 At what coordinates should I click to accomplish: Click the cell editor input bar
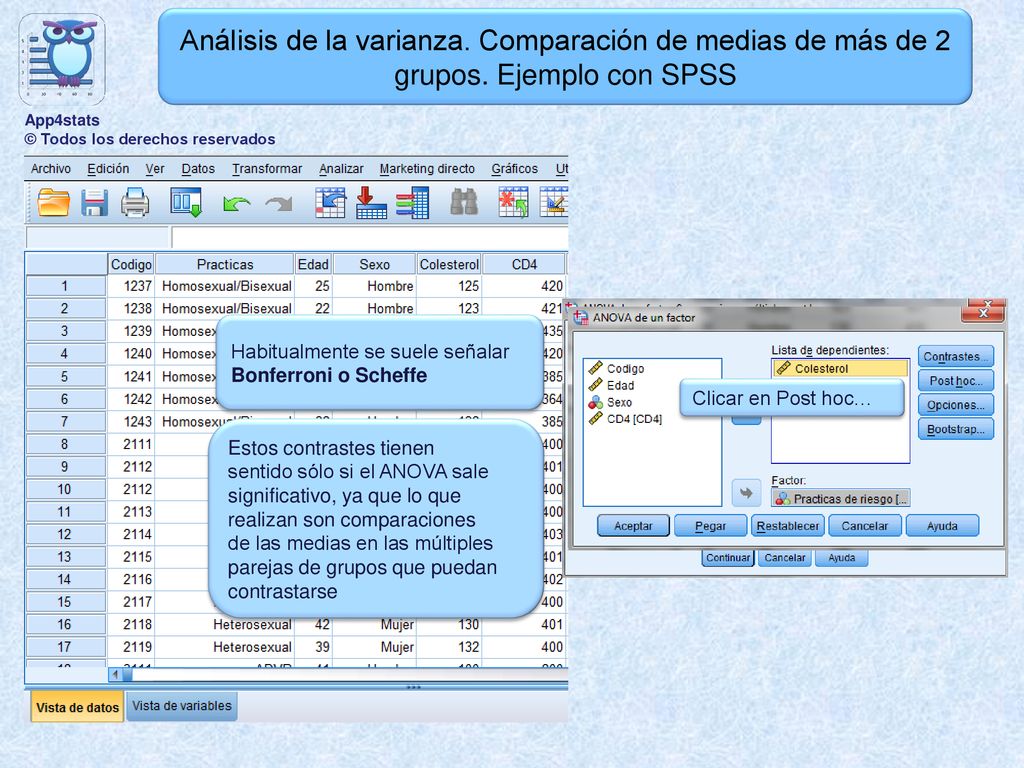(x=370, y=236)
